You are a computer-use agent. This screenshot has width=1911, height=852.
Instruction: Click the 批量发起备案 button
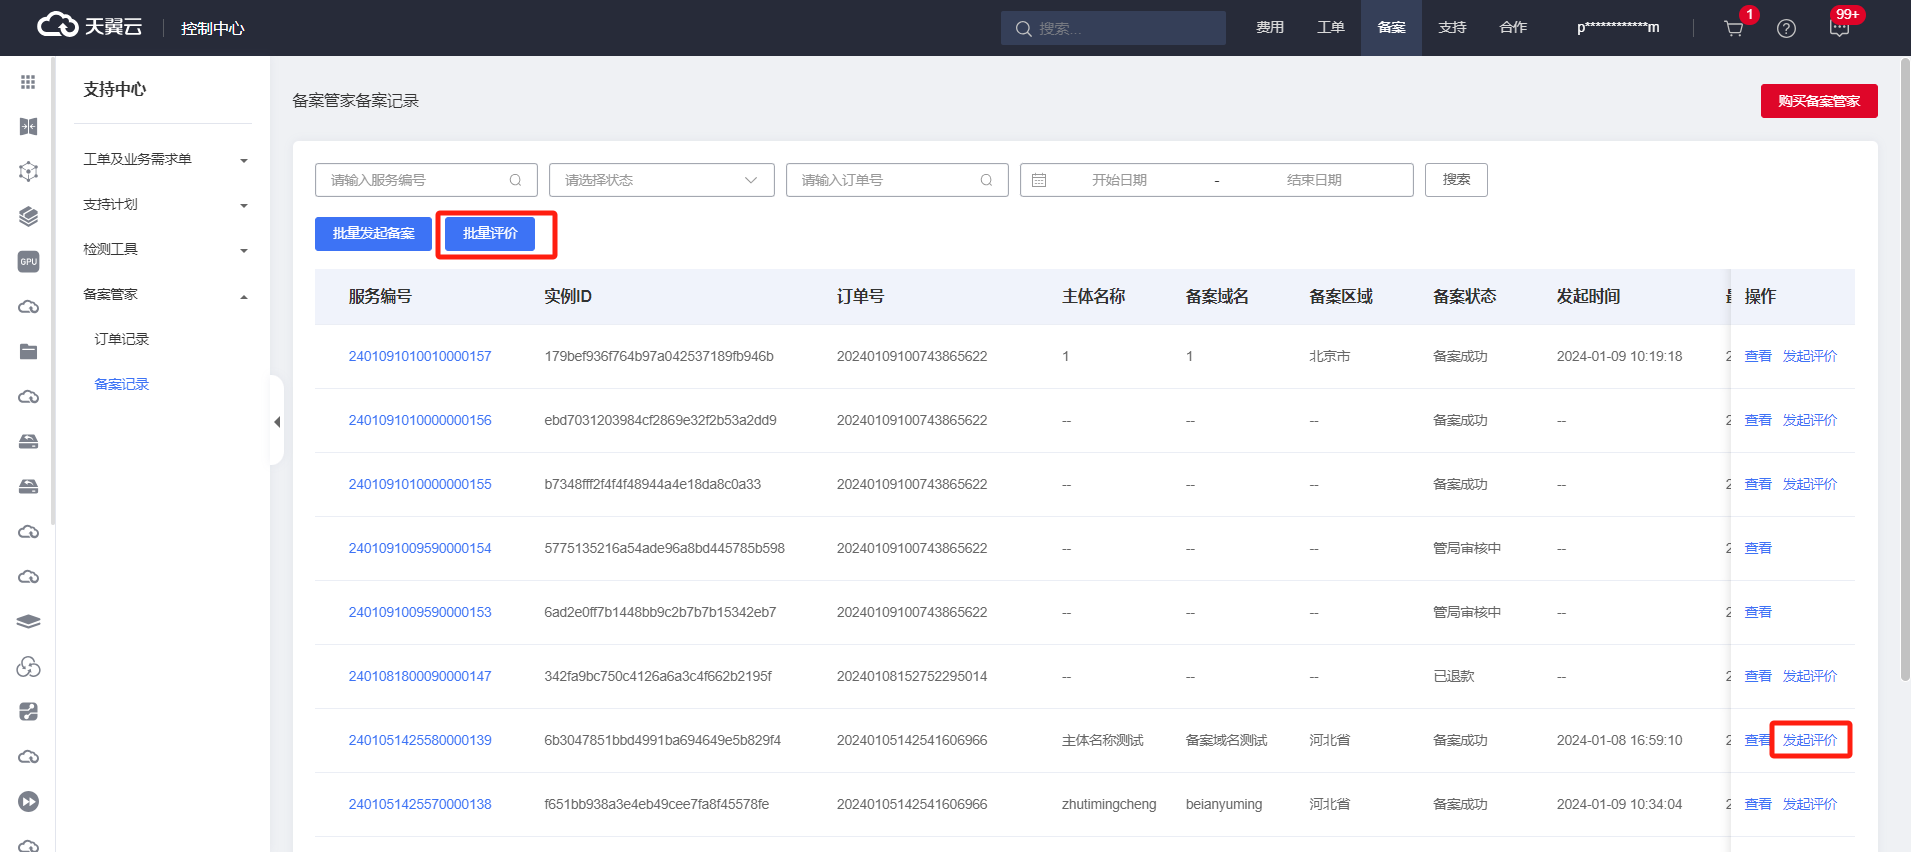[373, 233]
